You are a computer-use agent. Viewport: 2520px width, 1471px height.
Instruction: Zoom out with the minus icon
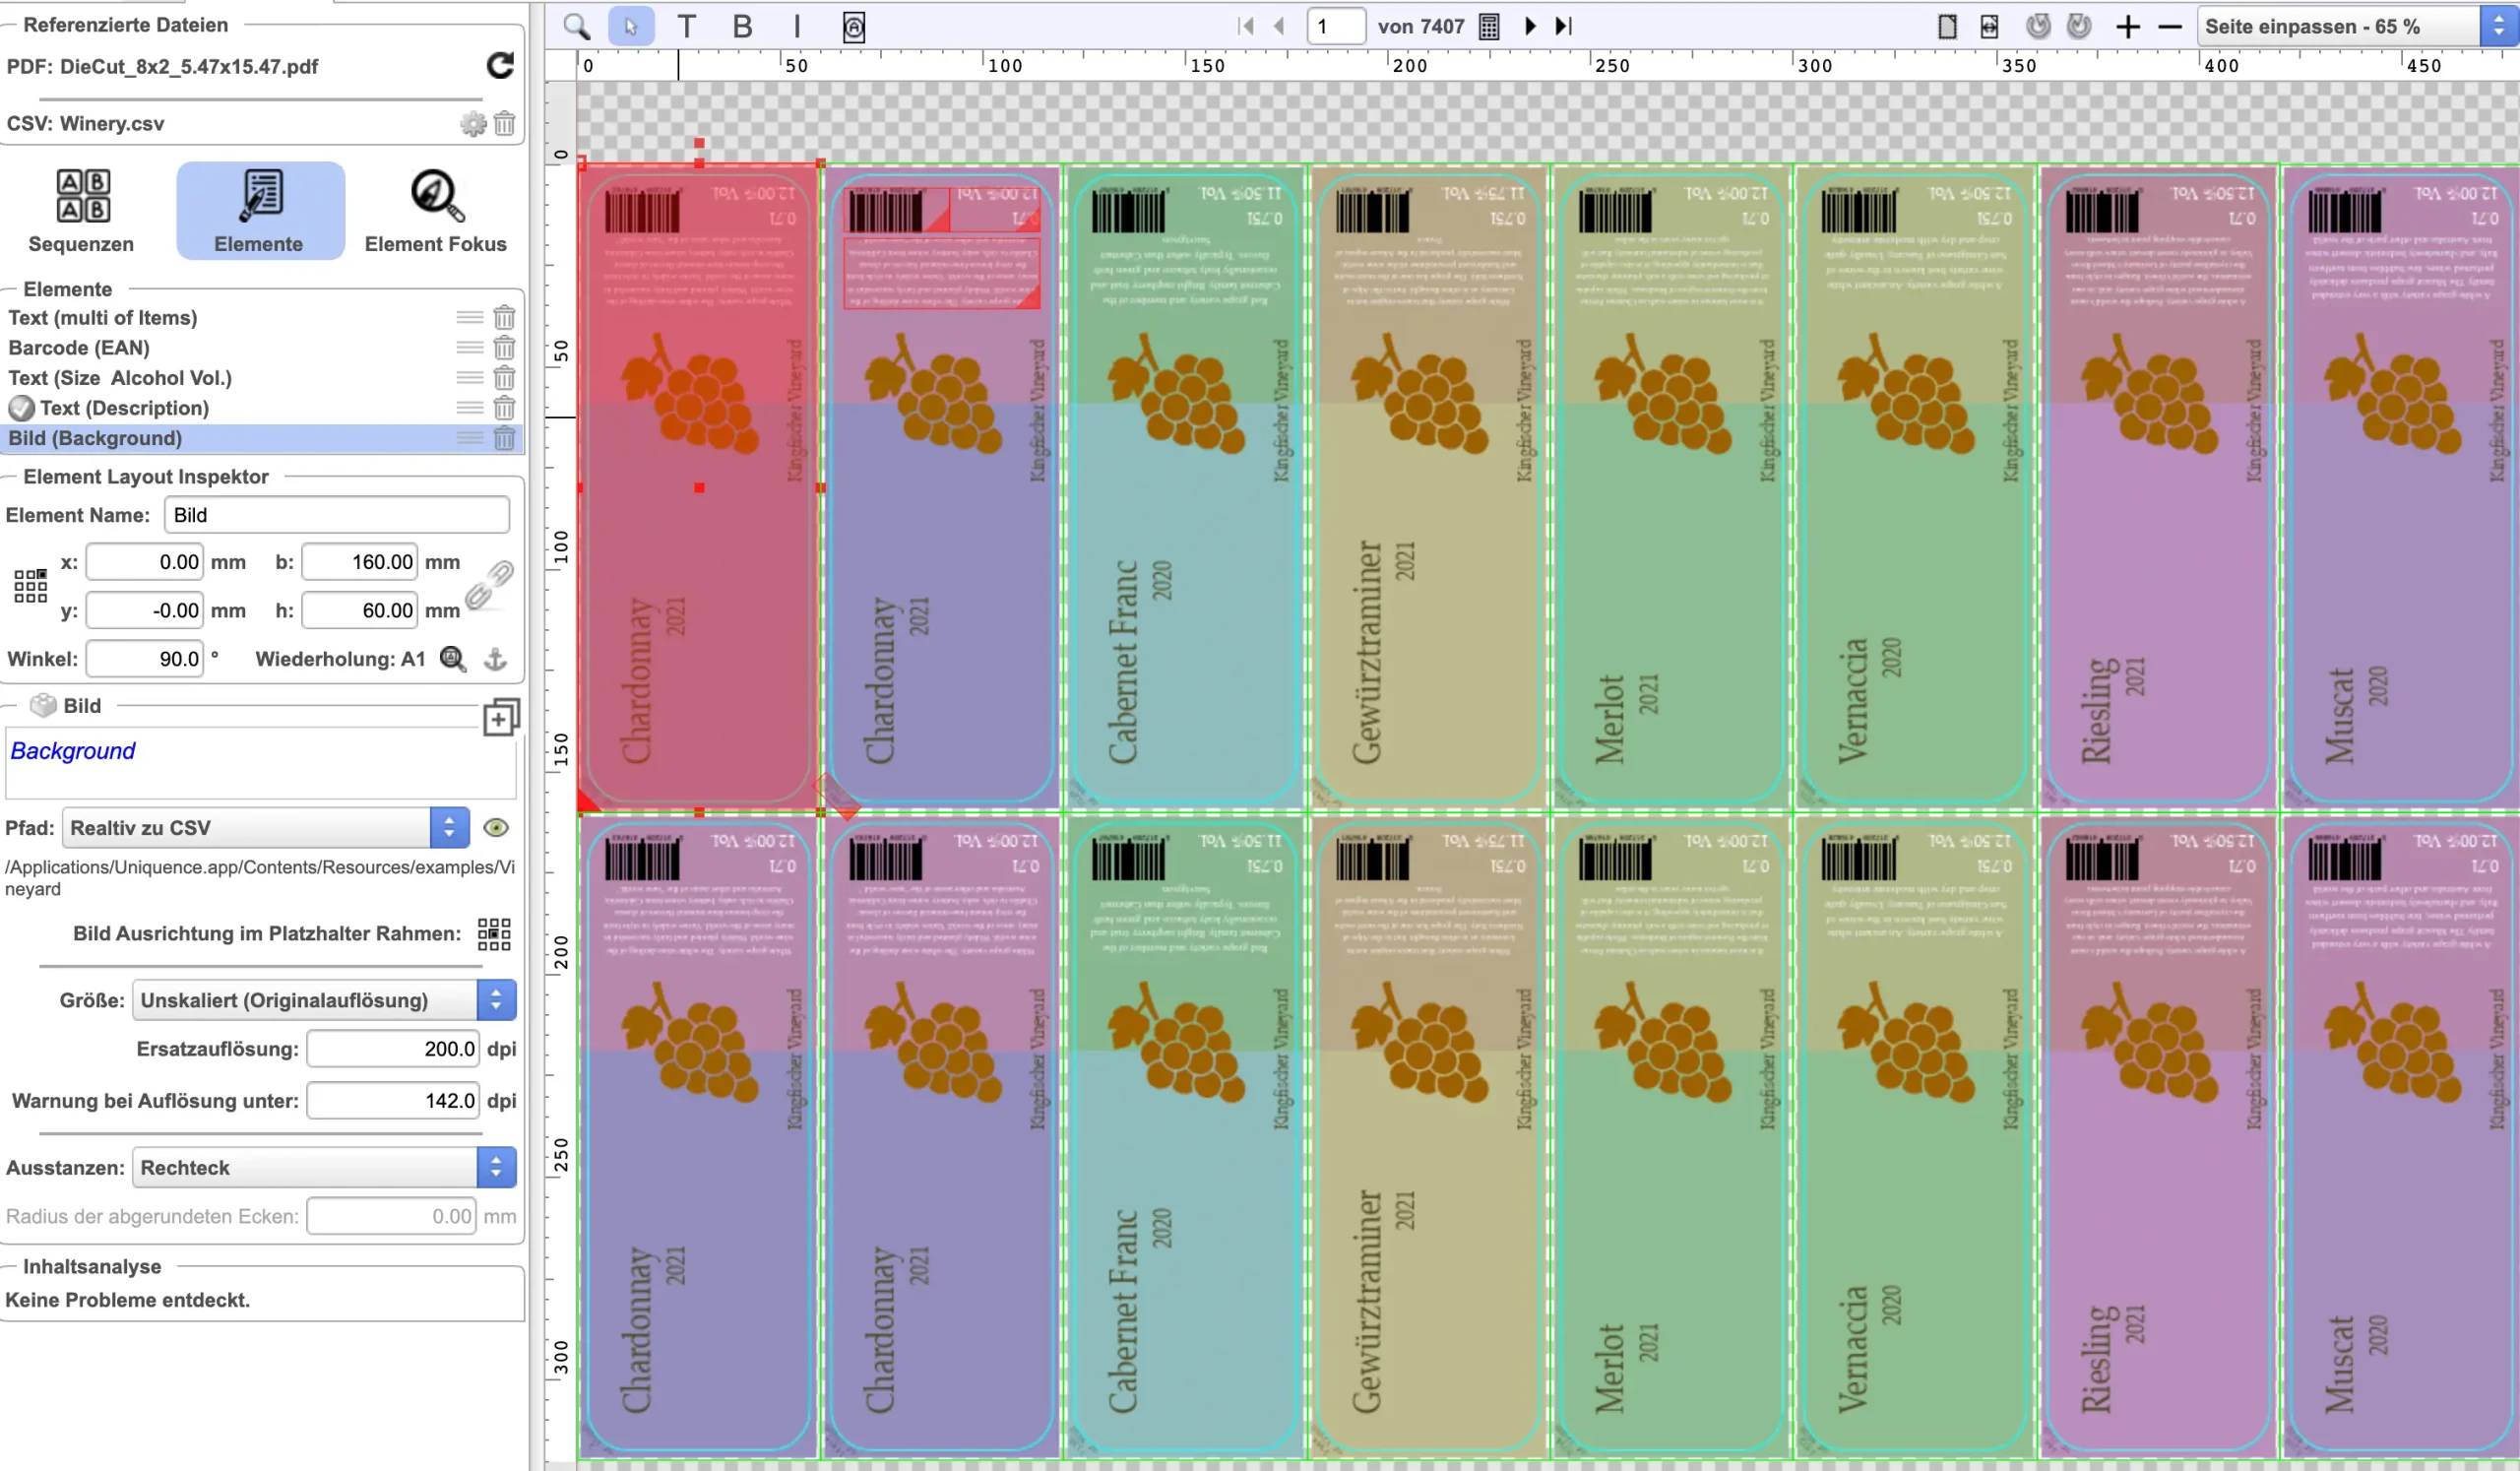(2170, 26)
